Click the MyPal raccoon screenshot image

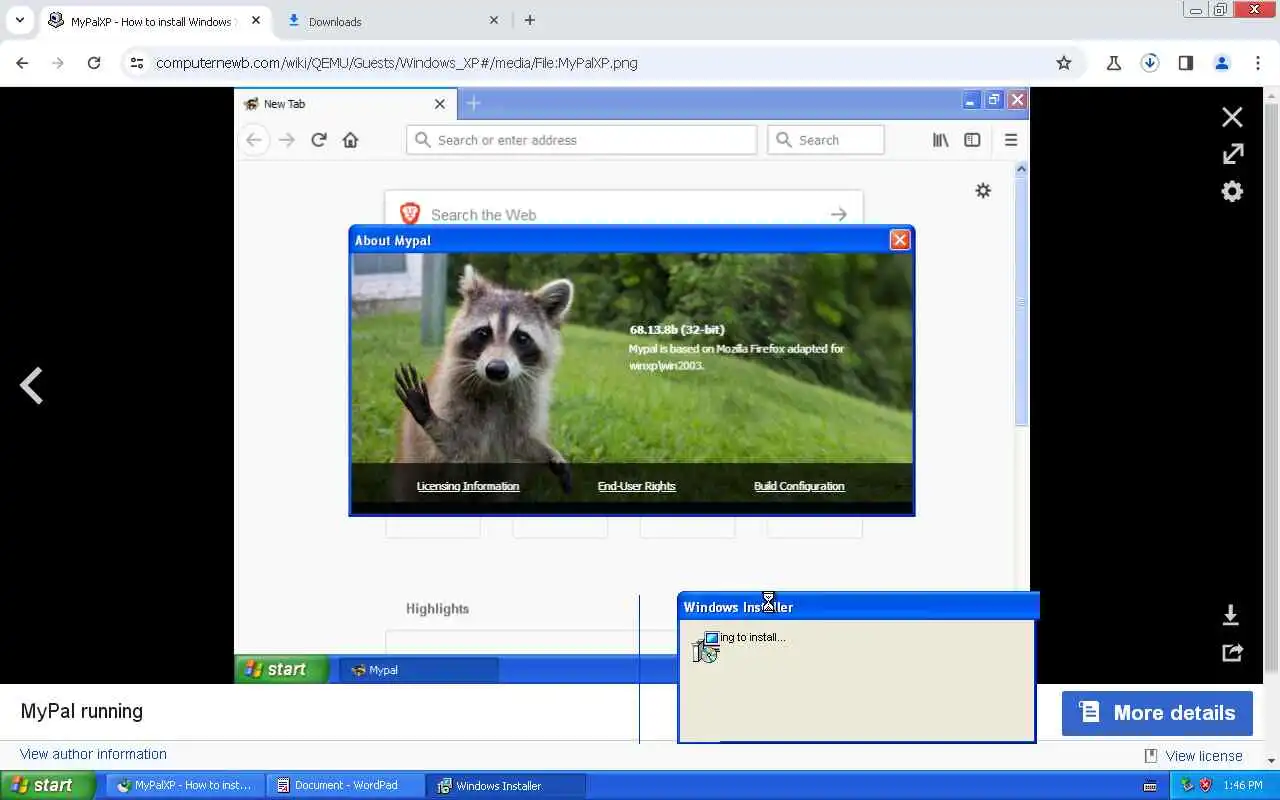click(631, 385)
